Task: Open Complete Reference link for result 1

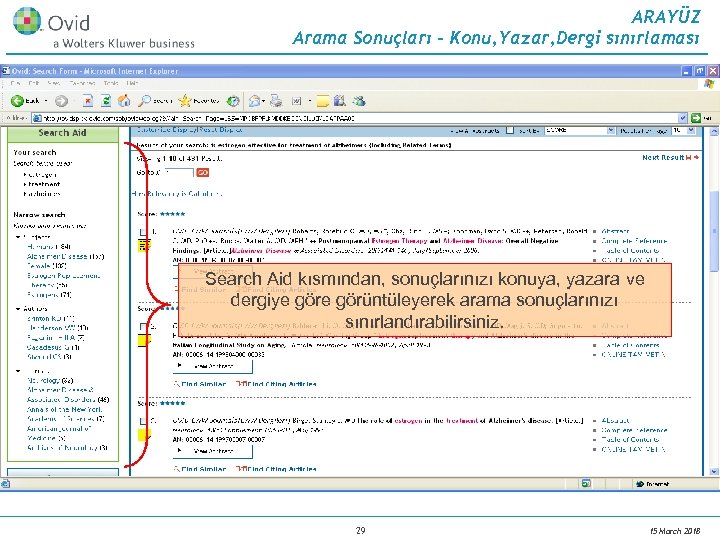Action: pyautogui.click(x=634, y=241)
